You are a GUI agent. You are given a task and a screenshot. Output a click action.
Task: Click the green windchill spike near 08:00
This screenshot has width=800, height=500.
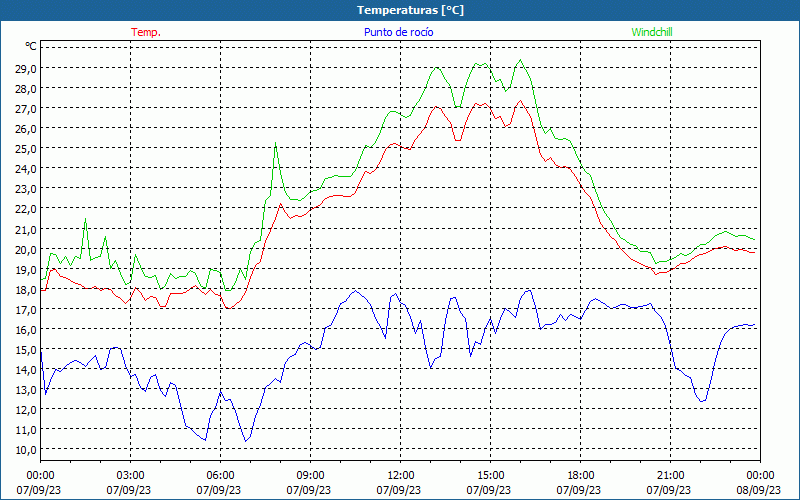[276, 143]
